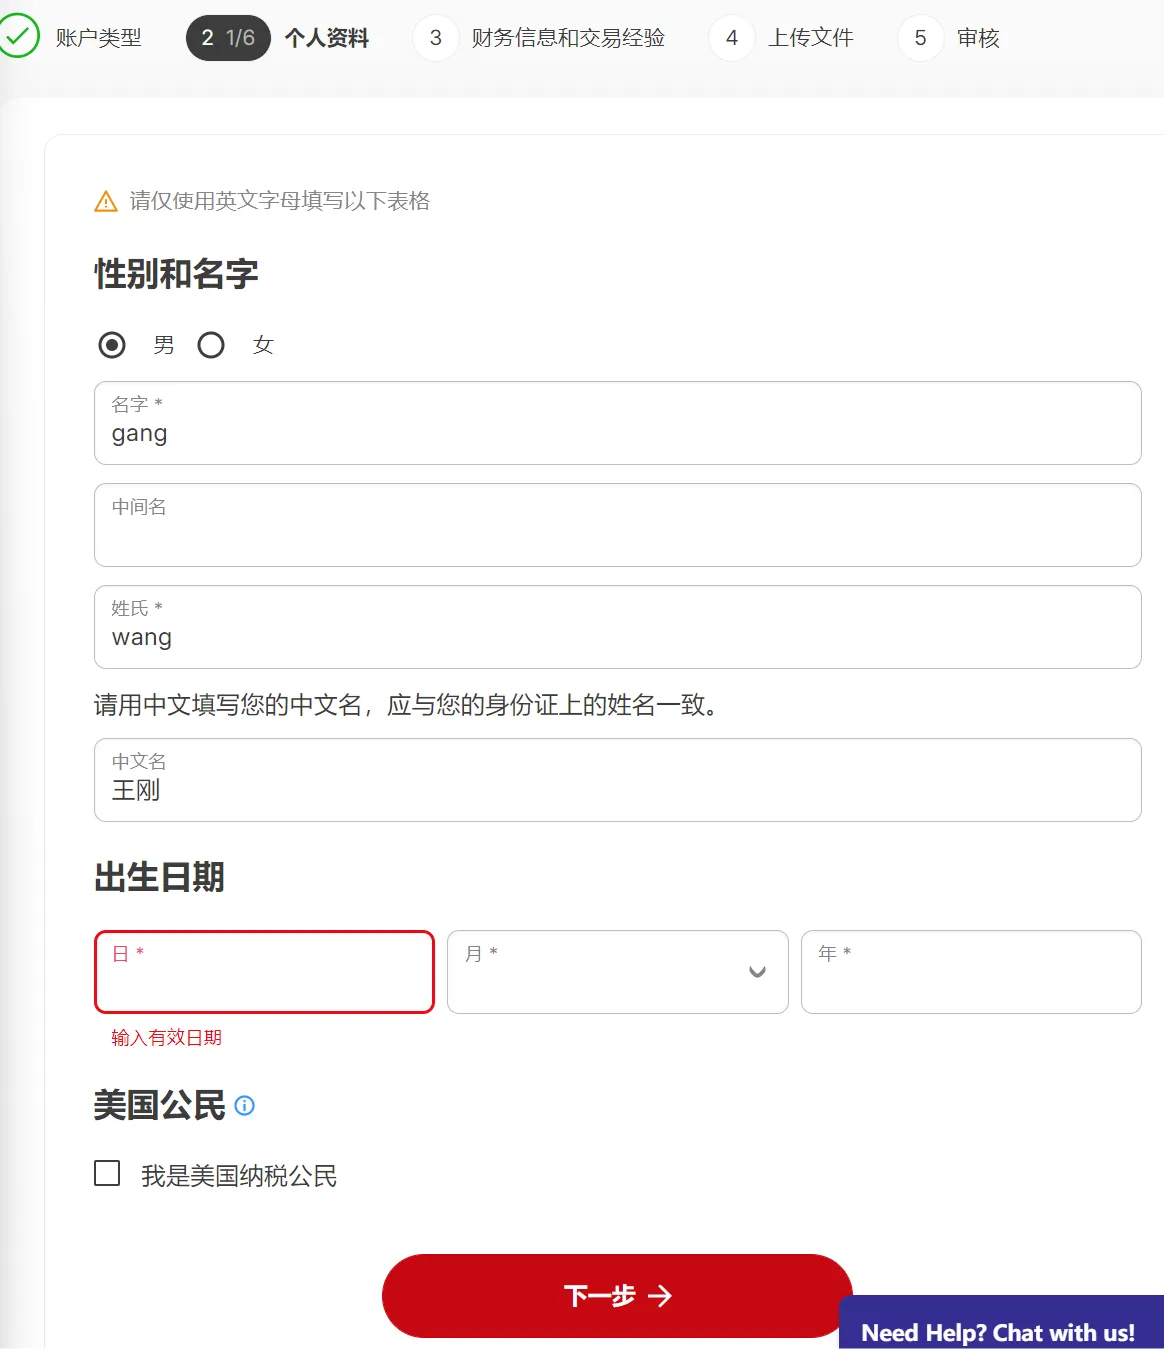Image resolution: width=1164 pixels, height=1349 pixels.
Task: Select the 男 gender radio button
Action: coord(111,344)
